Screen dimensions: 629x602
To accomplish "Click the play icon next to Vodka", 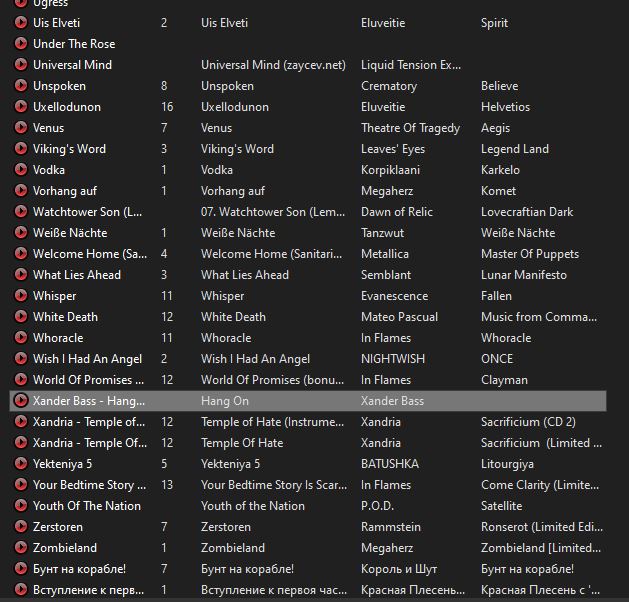I will (x=21, y=169).
